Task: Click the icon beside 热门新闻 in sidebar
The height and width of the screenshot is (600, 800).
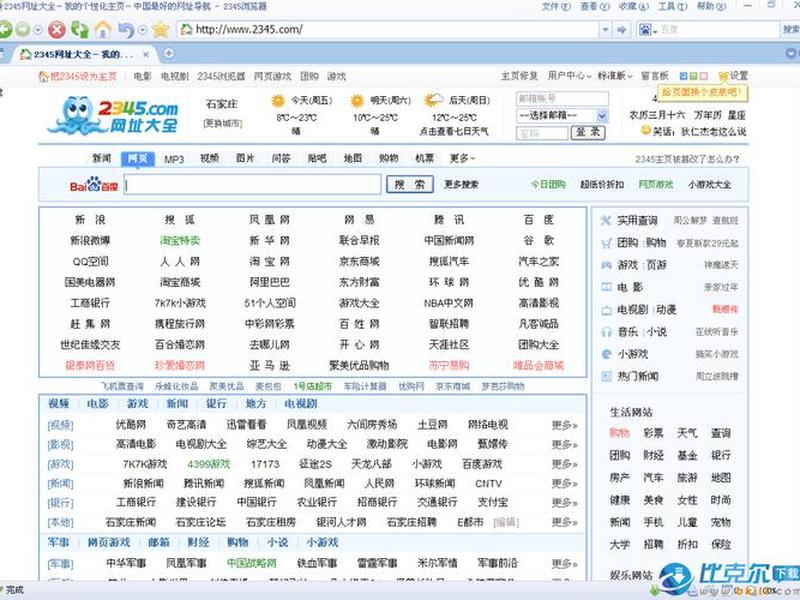Action: 606,377
